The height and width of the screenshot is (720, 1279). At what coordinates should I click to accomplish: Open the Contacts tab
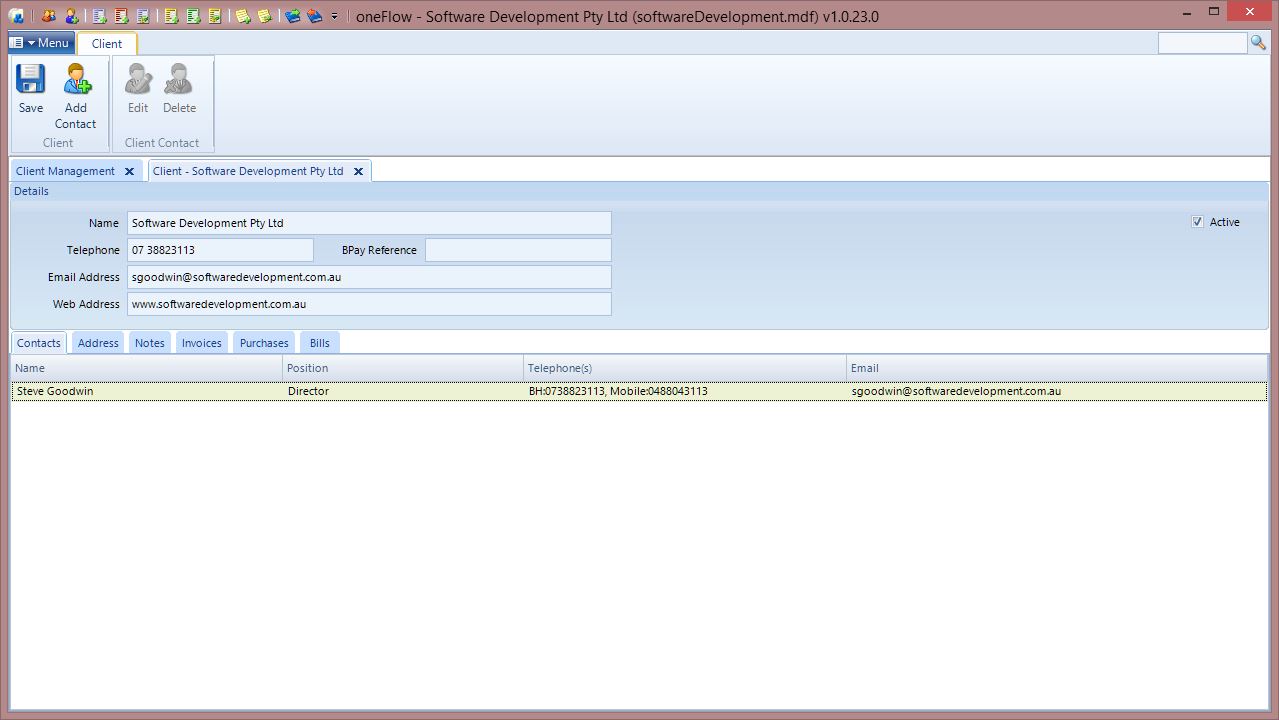click(39, 343)
